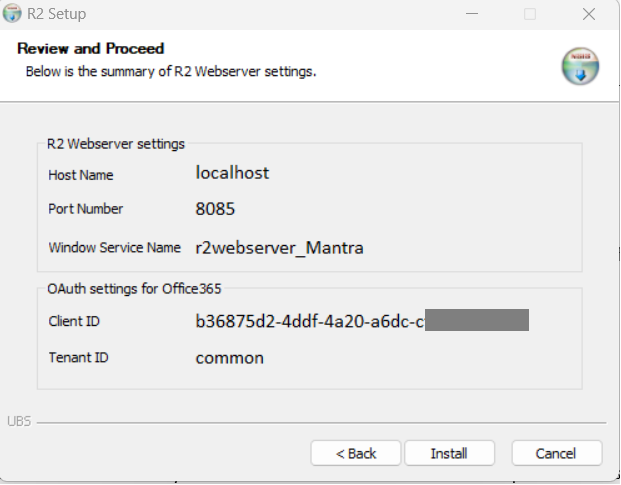Image resolution: width=621 pixels, height=485 pixels.
Task: Click the Client ID value text
Action: click(310, 321)
